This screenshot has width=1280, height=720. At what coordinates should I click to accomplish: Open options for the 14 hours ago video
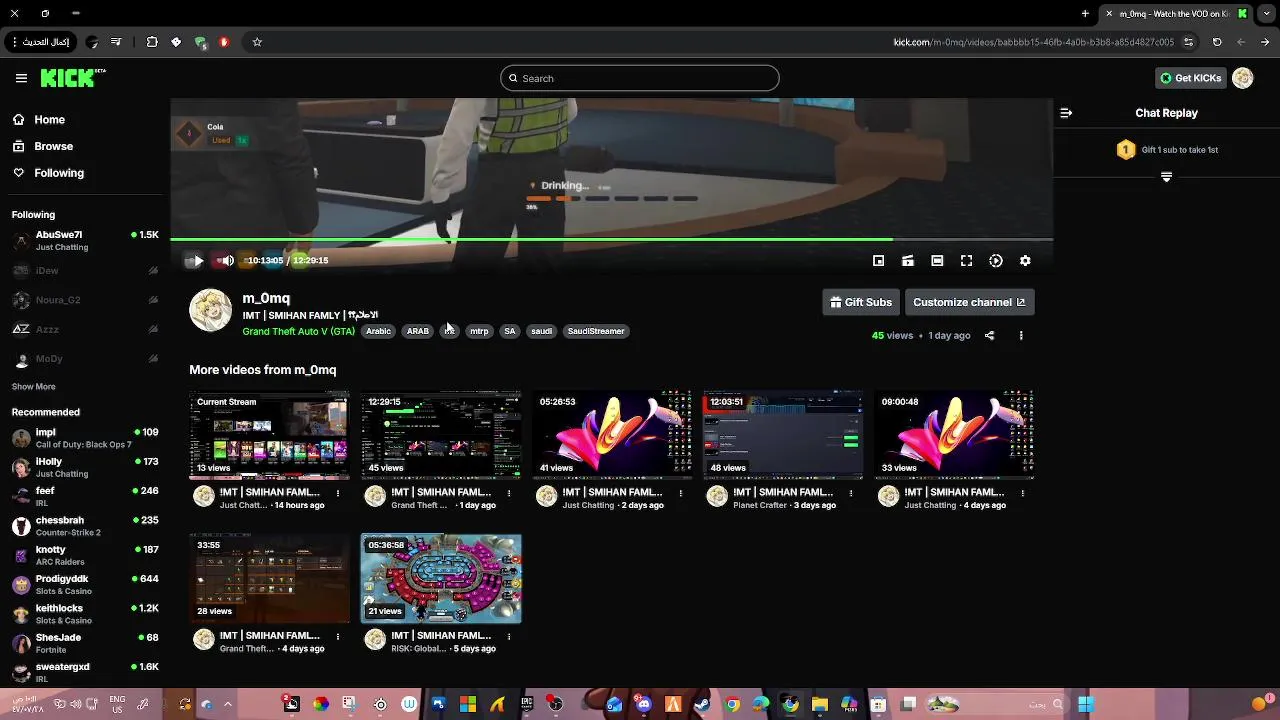(x=338, y=493)
